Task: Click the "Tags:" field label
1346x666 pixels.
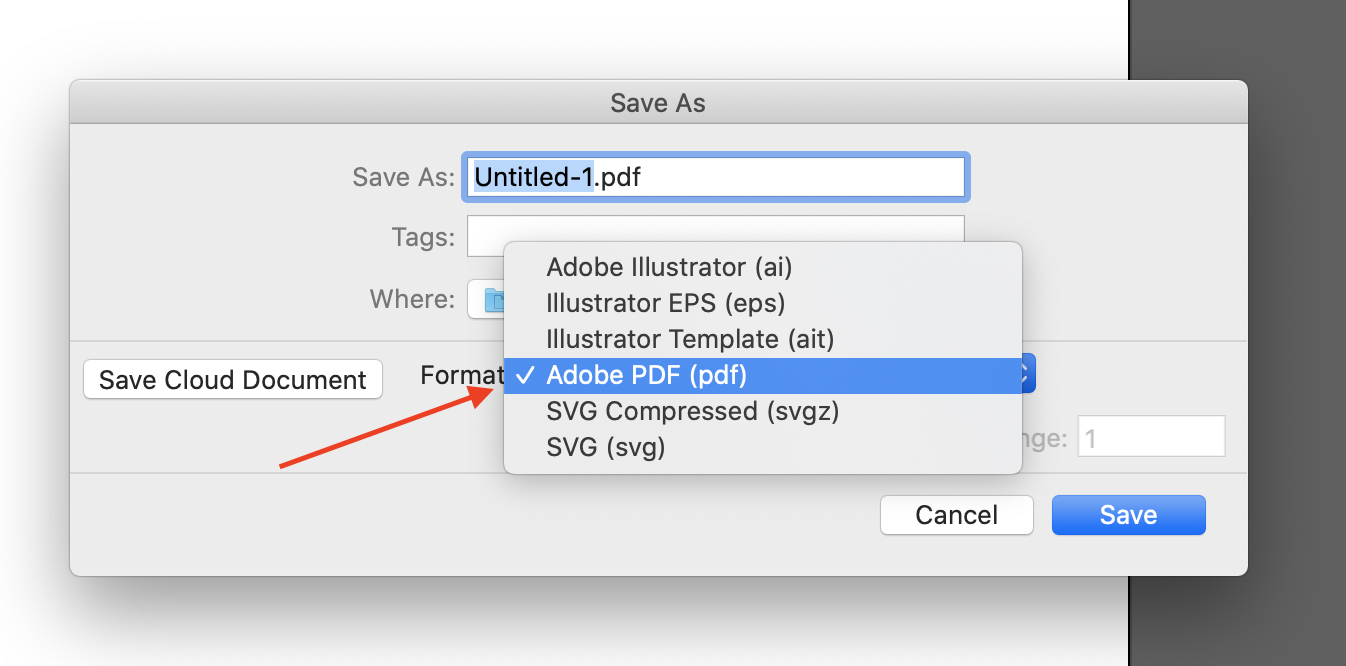Action: click(423, 238)
